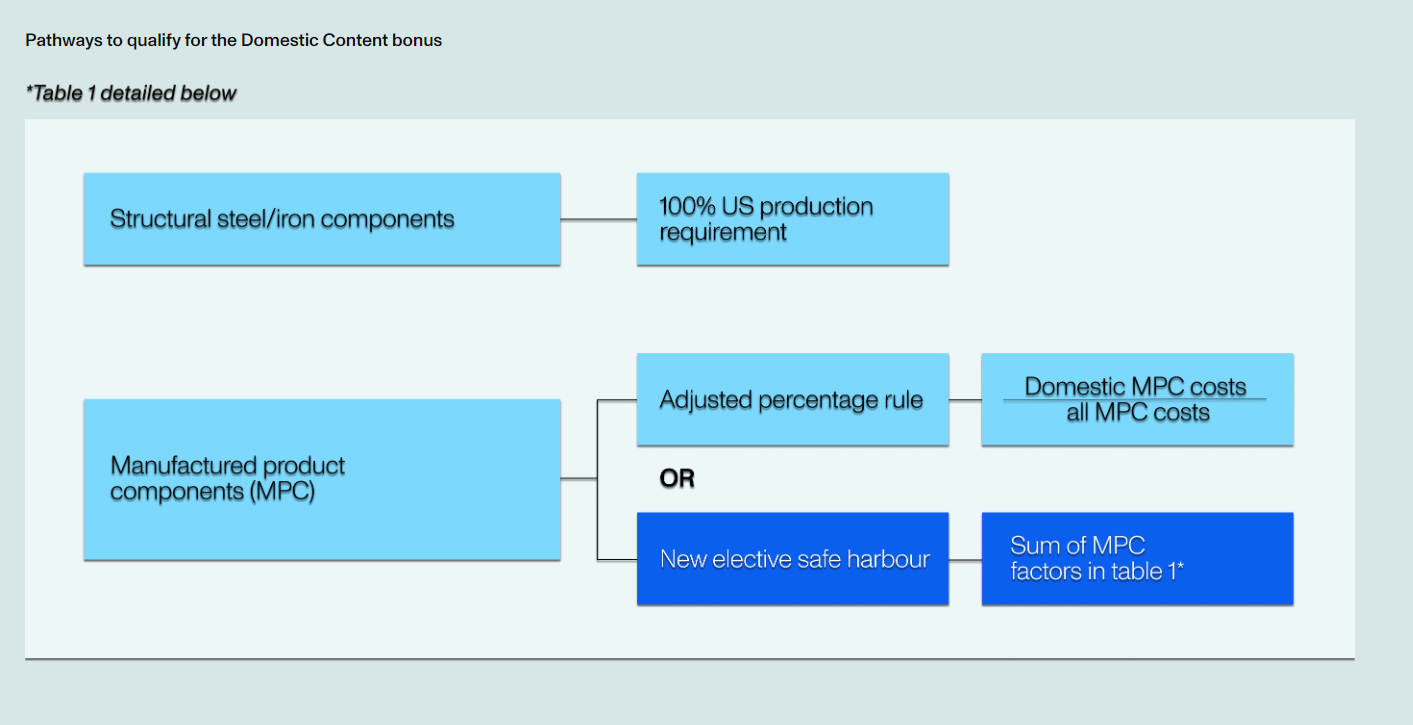
Task: Click the fraction divider line under Domestic MPC costs
Action: pos(1135,400)
